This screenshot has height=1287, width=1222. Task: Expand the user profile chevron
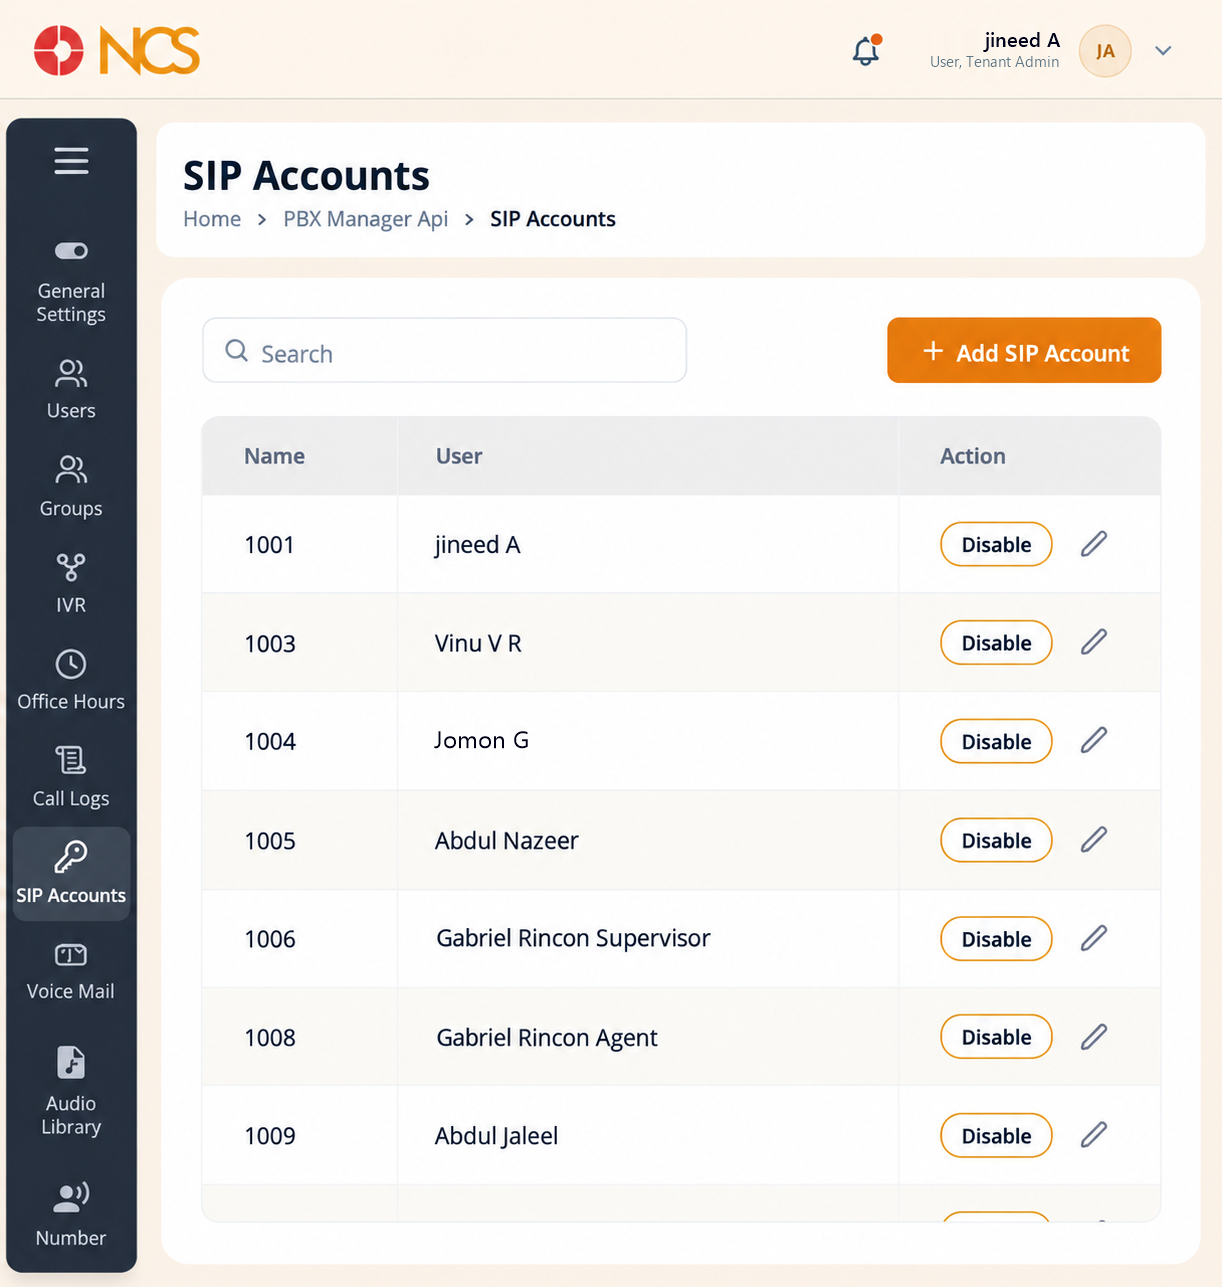pos(1163,51)
